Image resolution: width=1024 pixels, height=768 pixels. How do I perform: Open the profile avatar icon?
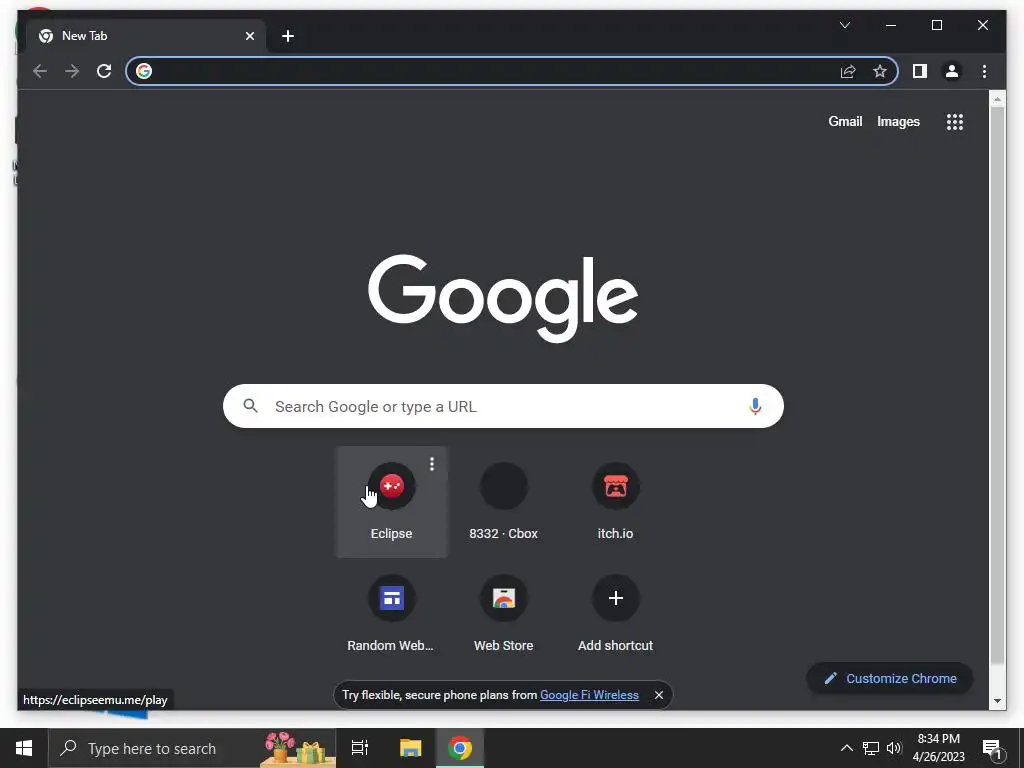(x=952, y=71)
